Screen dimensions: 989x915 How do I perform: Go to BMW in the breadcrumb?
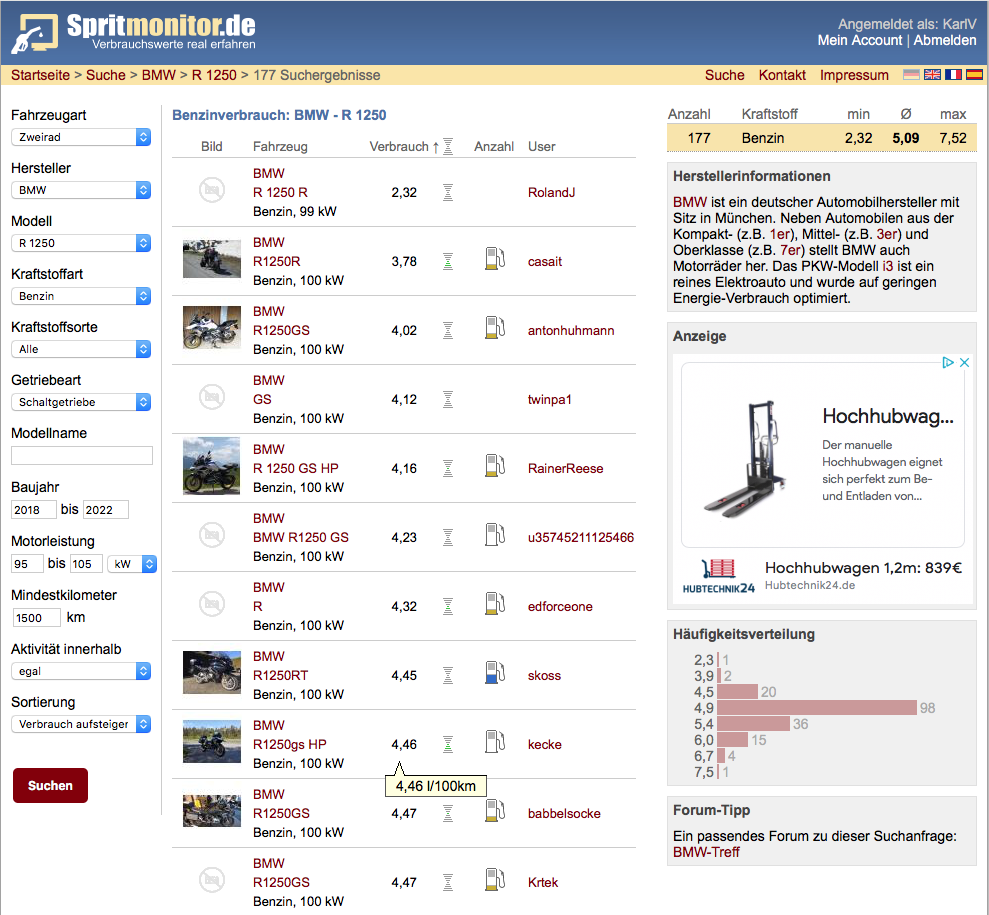coord(158,75)
